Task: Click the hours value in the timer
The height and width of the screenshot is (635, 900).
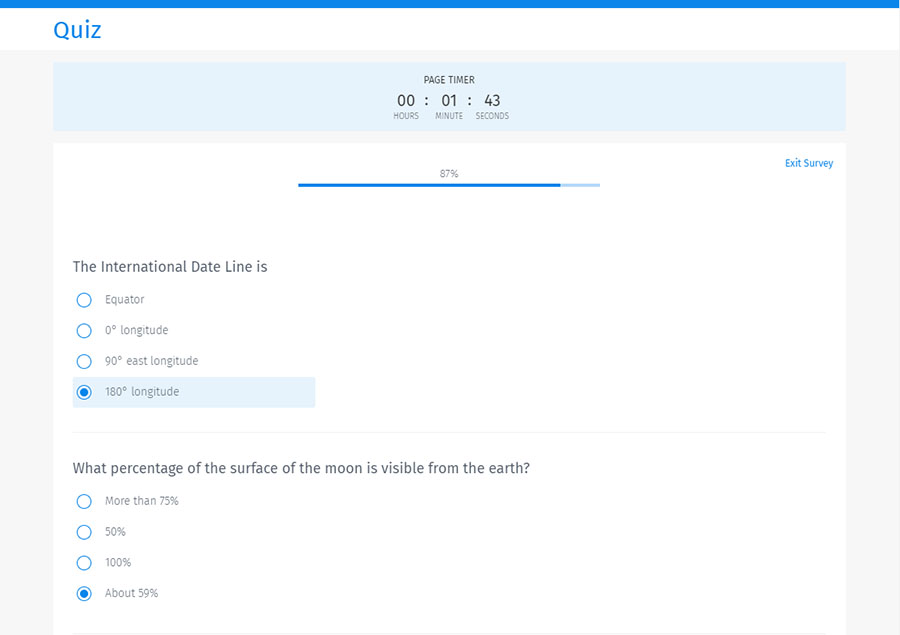Action: [406, 100]
